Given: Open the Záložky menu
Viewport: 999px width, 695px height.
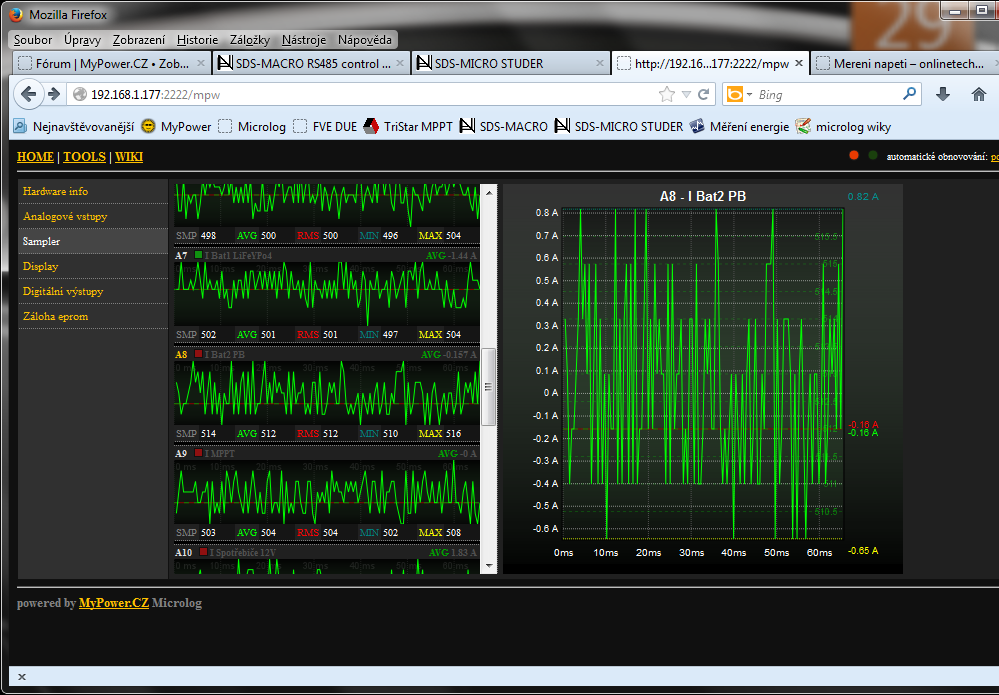Looking at the screenshot, I should (249, 40).
